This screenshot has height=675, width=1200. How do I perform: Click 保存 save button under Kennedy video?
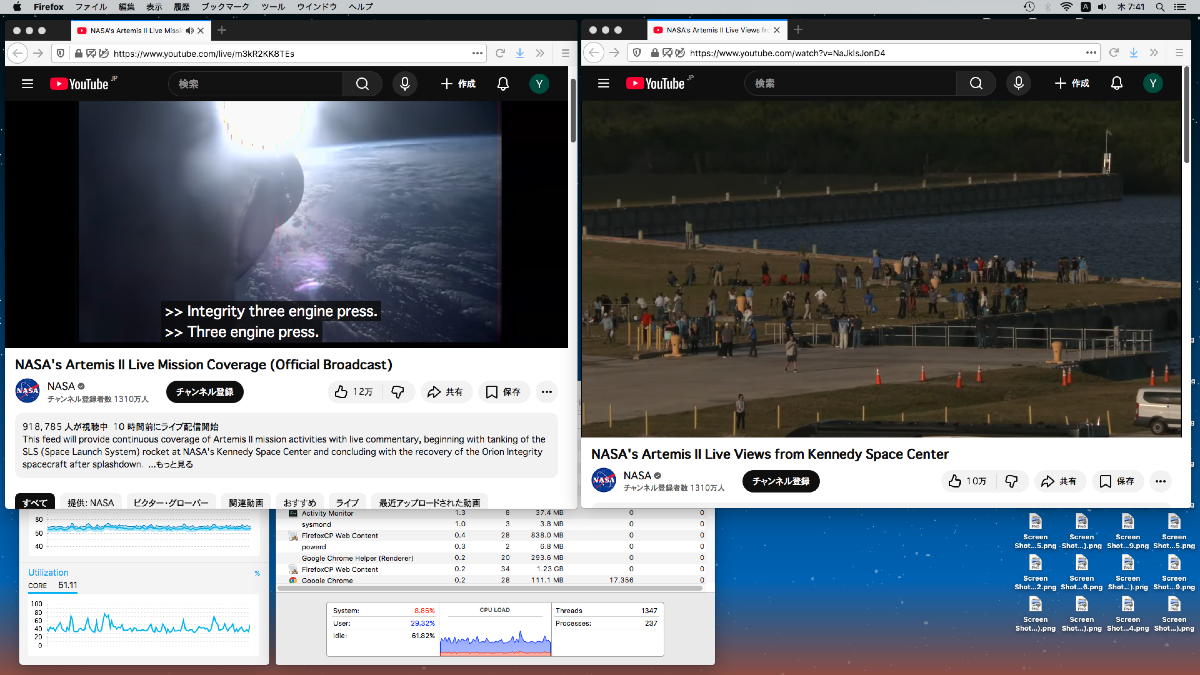[x=1117, y=481]
